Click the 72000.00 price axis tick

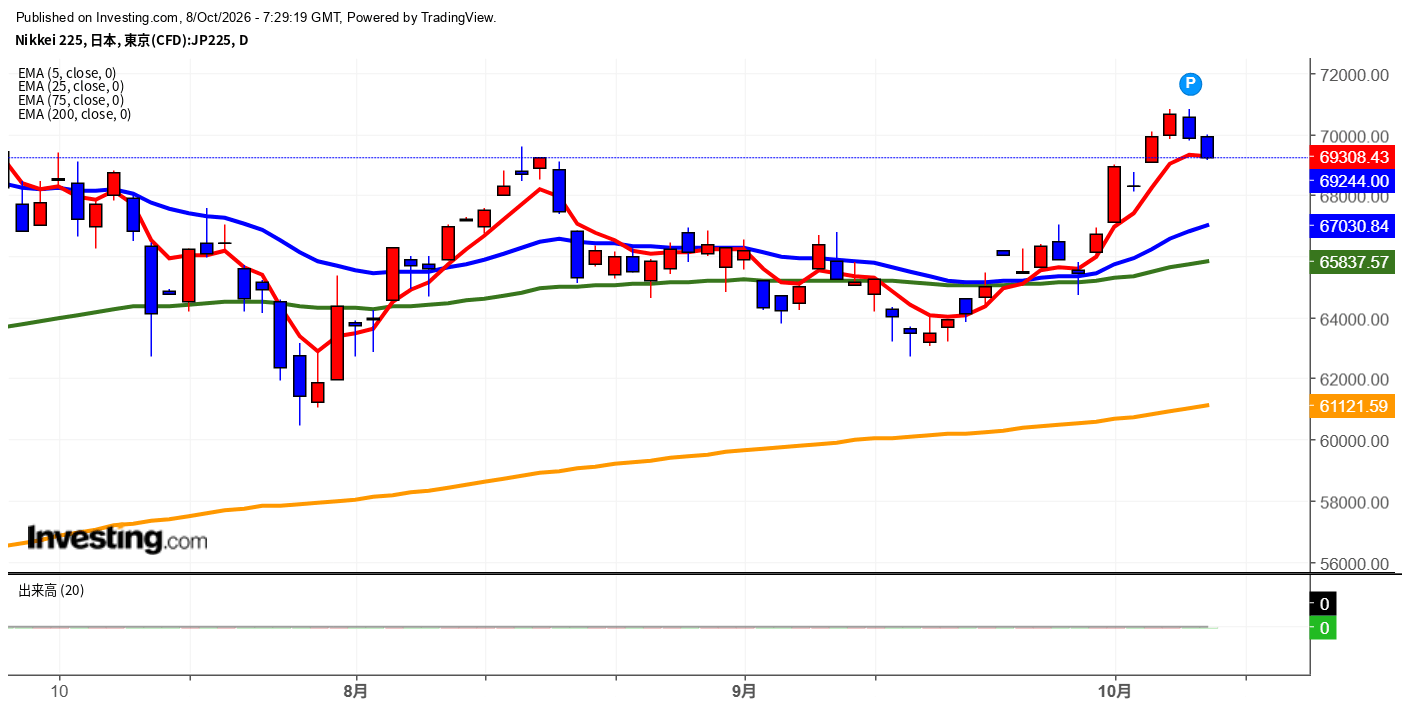[x=1353, y=75]
